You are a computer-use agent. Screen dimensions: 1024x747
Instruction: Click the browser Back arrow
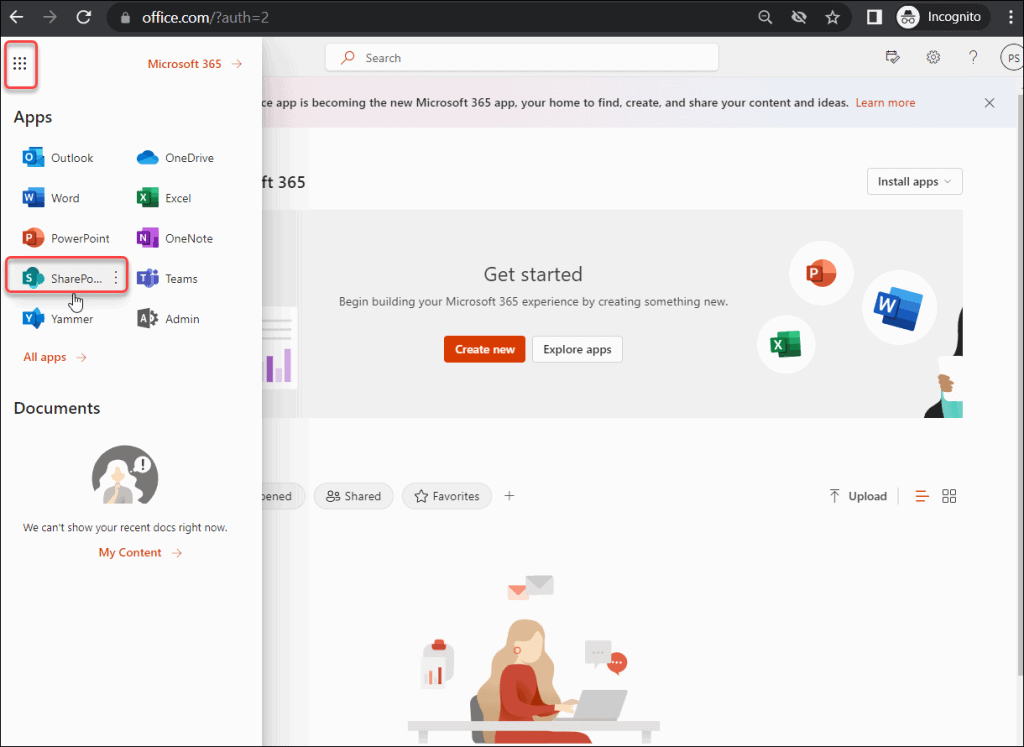pos(16,17)
